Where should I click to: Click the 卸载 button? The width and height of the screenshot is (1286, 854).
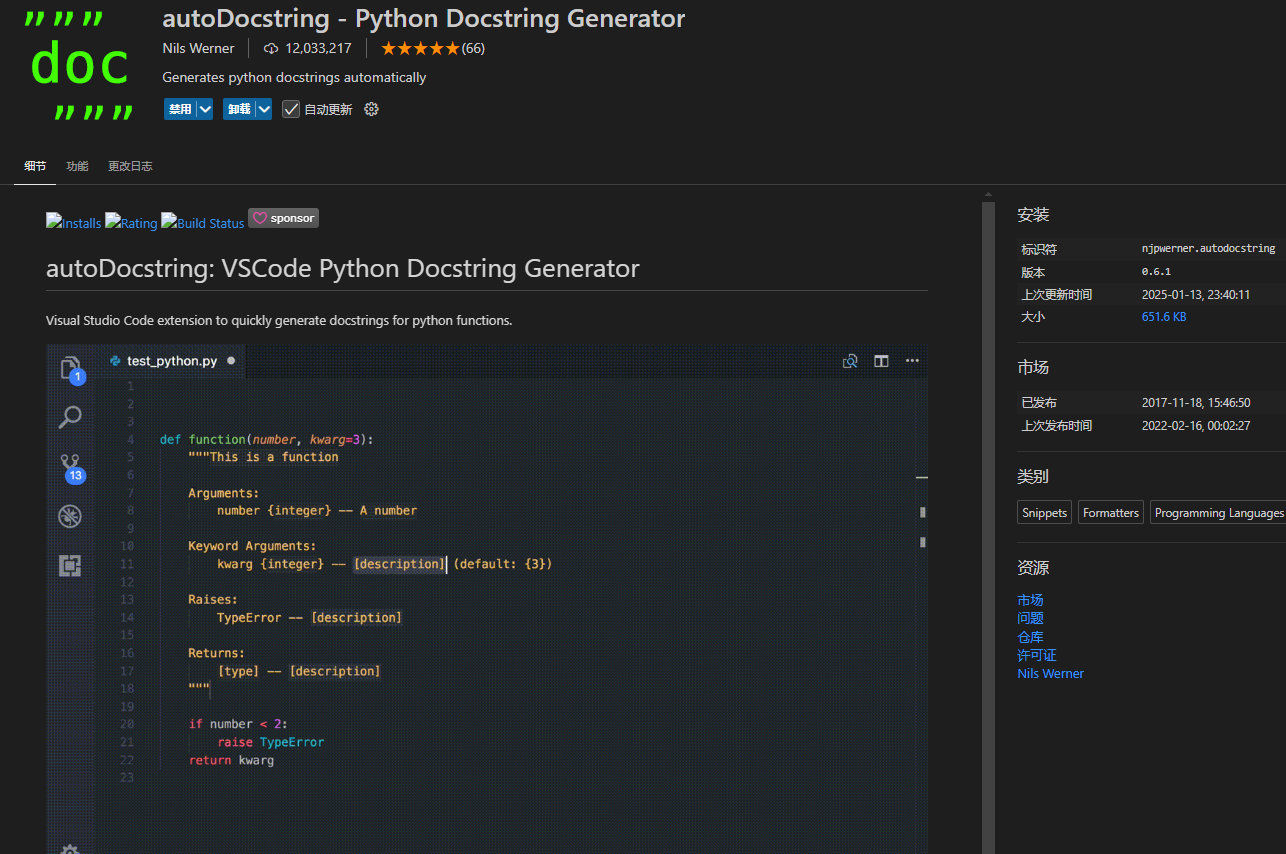(x=239, y=109)
